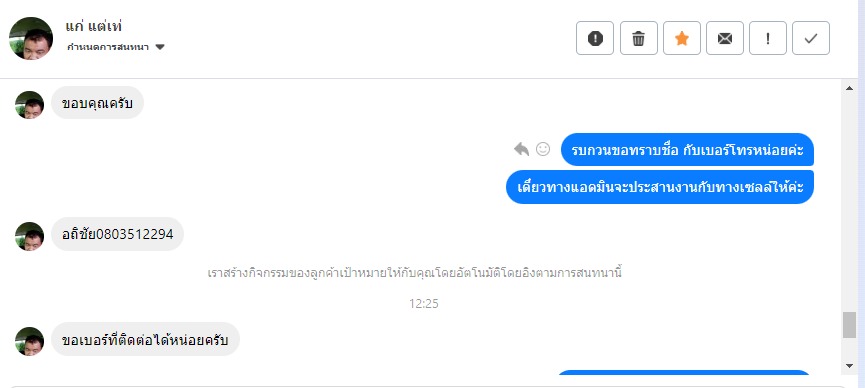
Task: Select message with phone number 0803512294
Action: 118,234
